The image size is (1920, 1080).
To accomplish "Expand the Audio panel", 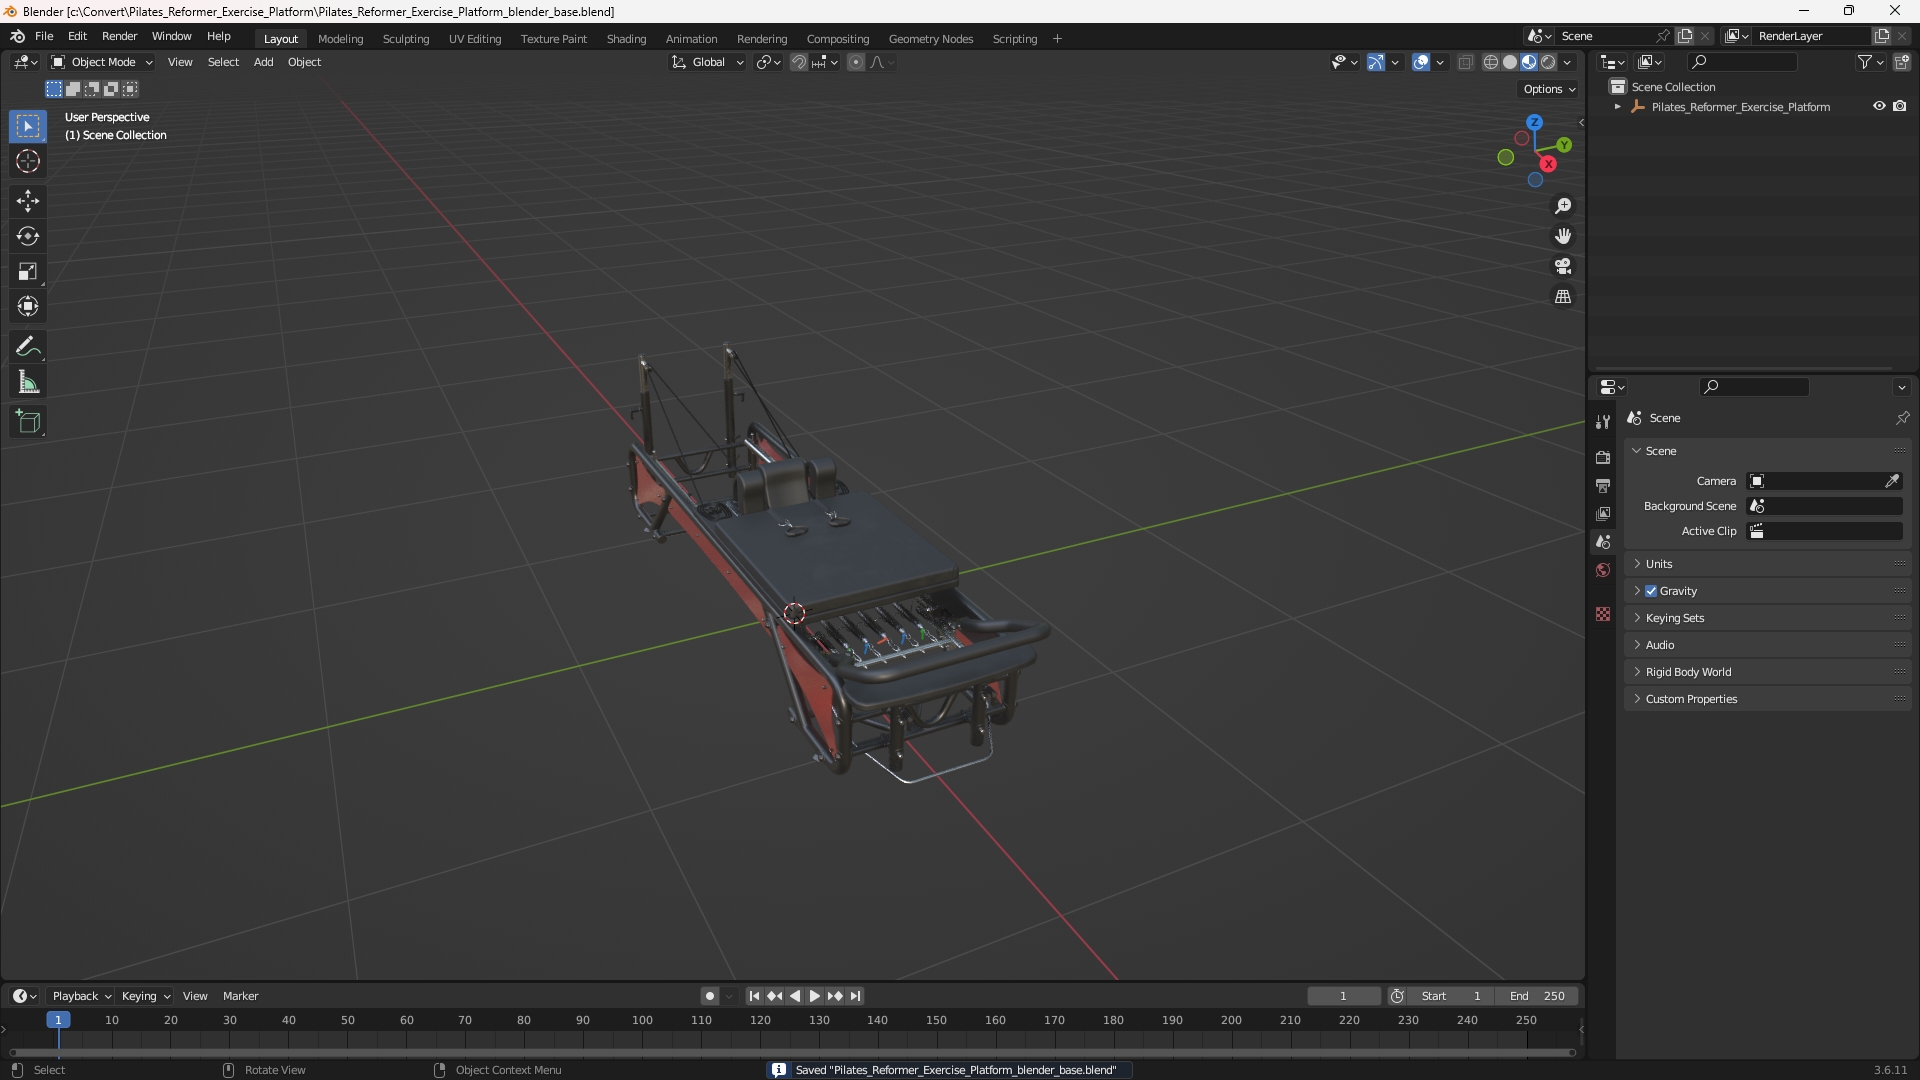I will point(1660,645).
